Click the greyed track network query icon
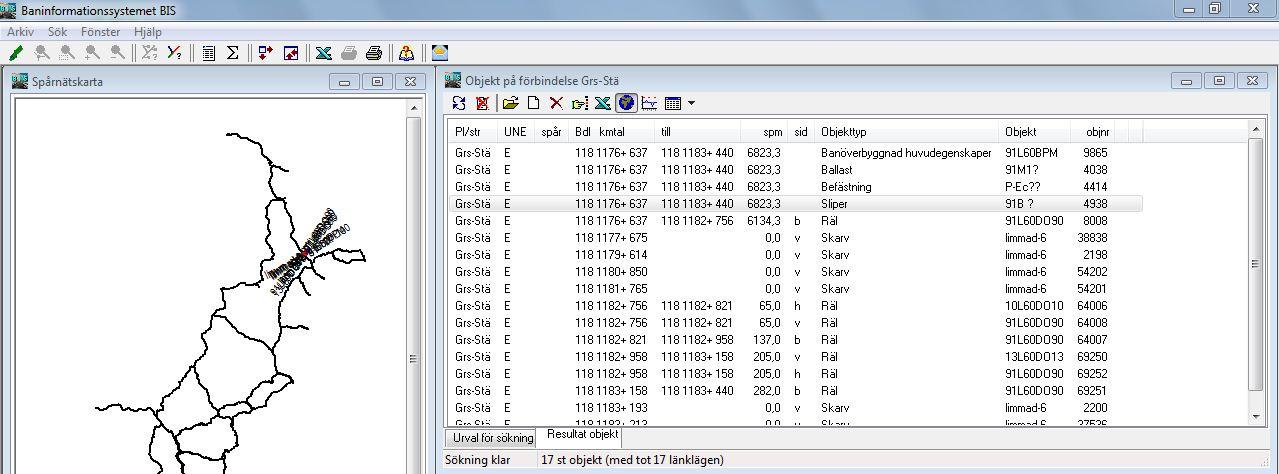Image resolution: width=1279 pixels, height=474 pixels. [x=150, y=53]
